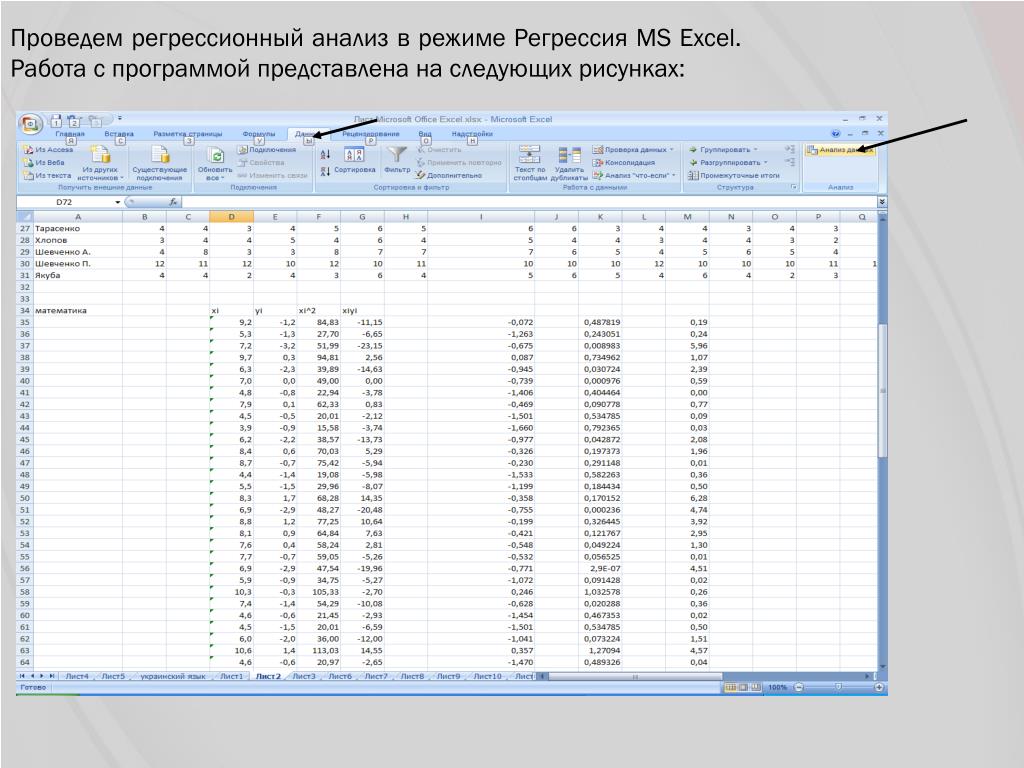The image size is (1024, 768).
Task: Select cell with Шевченко П.
Action: click(78, 264)
